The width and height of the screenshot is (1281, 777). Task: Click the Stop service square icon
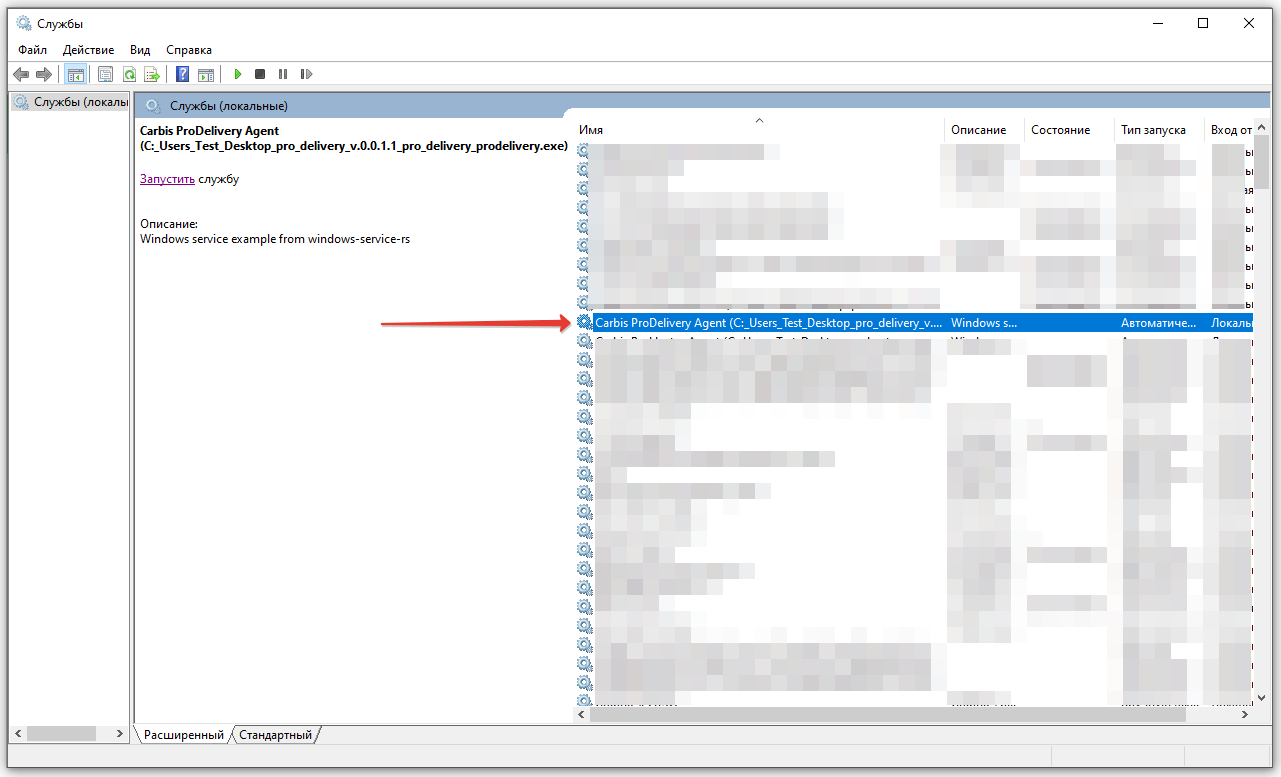click(260, 74)
